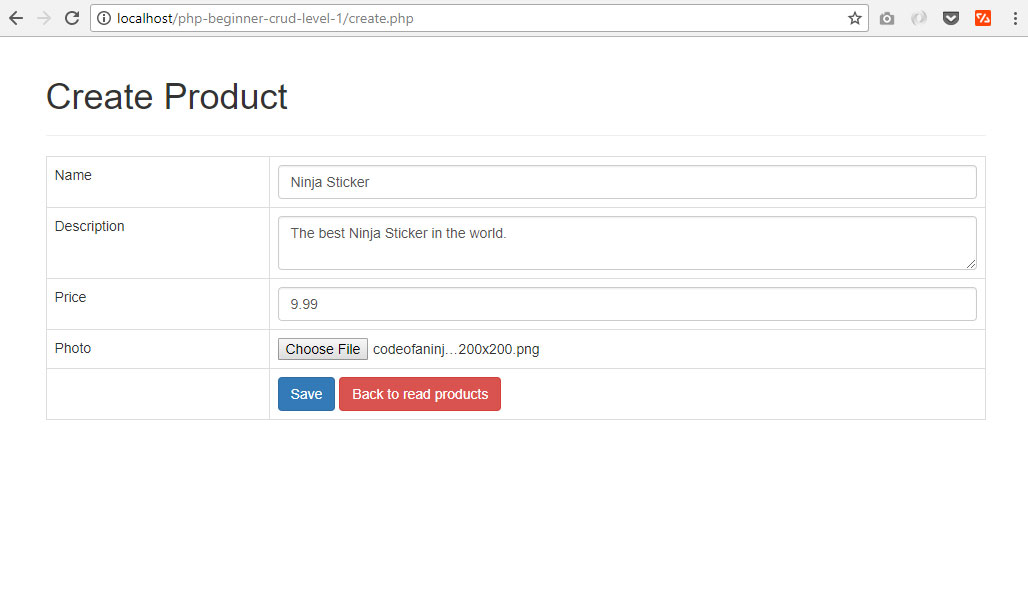The height and width of the screenshot is (597, 1028).
Task: Click the back navigation arrow
Action: point(15,17)
